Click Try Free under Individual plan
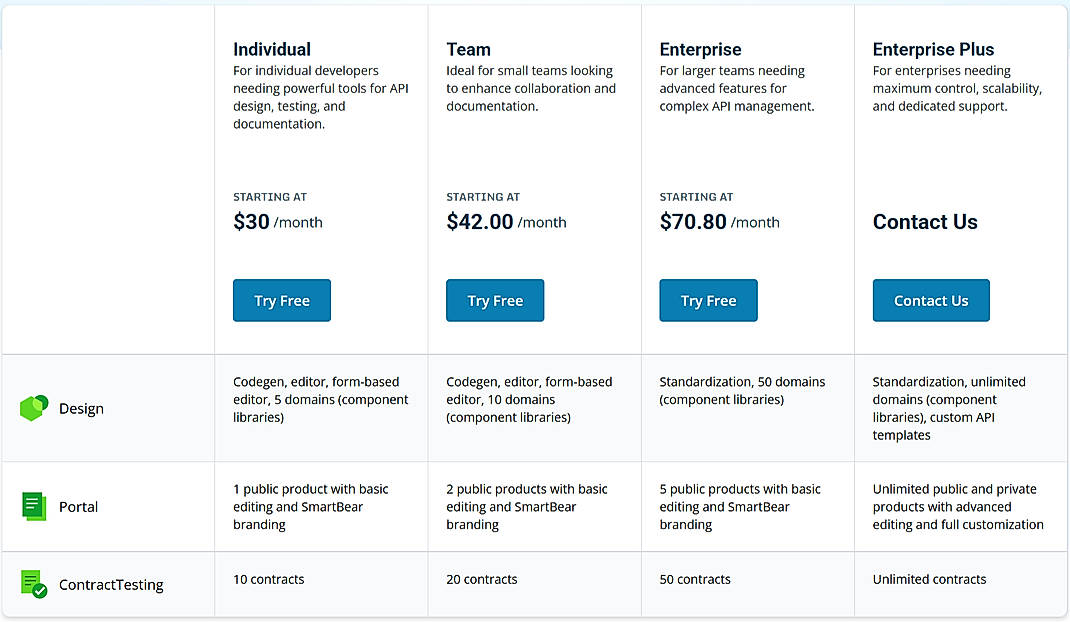The width and height of the screenshot is (1070, 622). point(281,300)
